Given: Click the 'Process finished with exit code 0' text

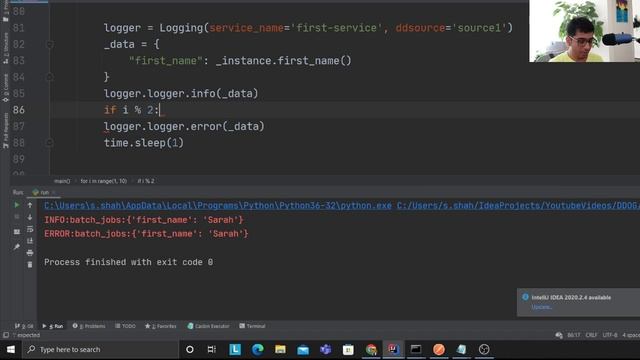Looking at the screenshot, I should 129,262.
